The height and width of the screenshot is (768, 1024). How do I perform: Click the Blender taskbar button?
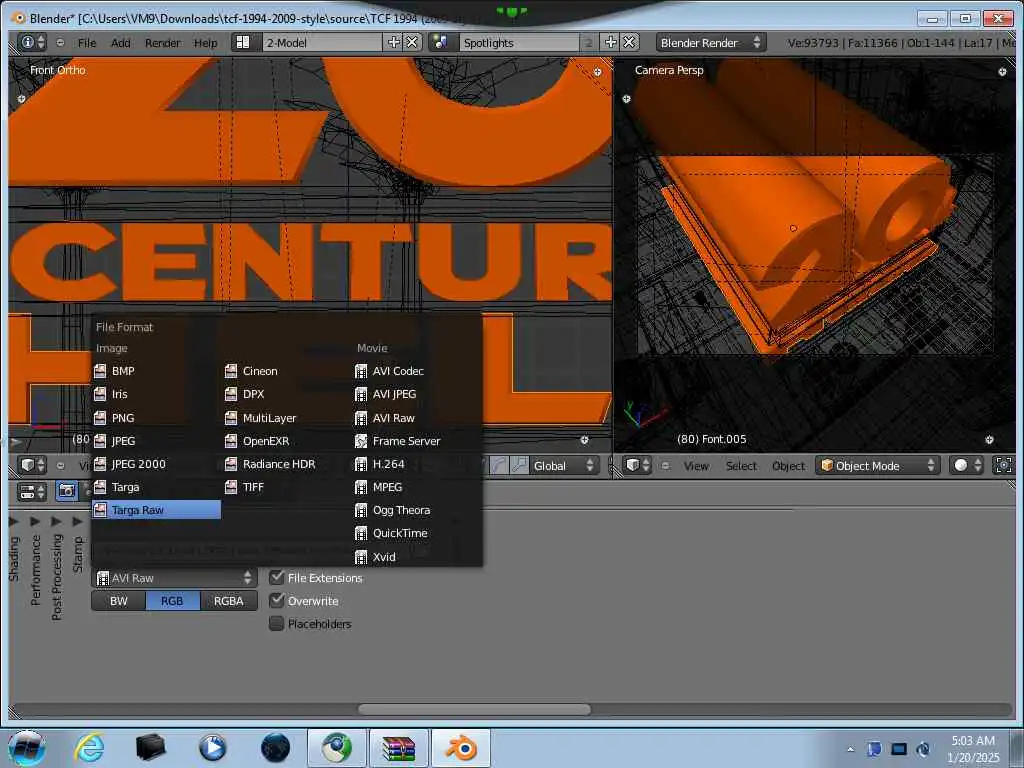coord(461,748)
